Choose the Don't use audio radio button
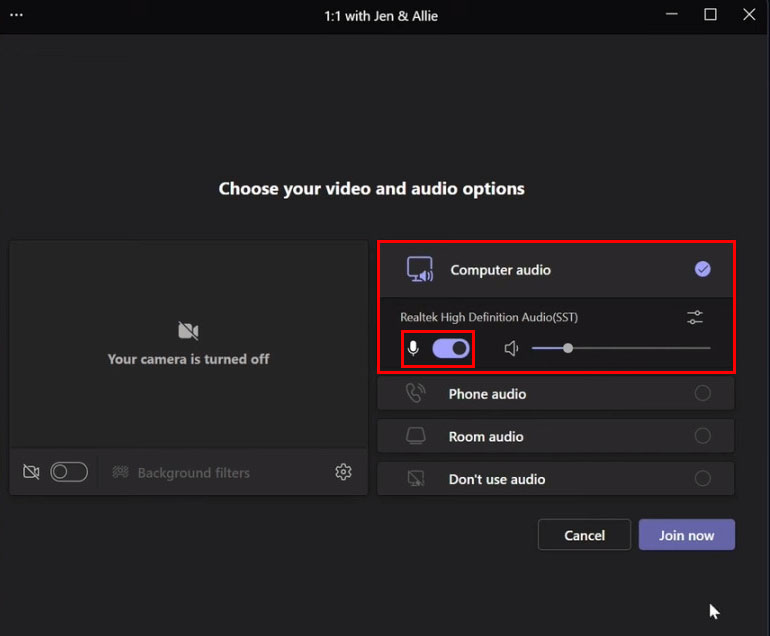This screenshot has width=770, height=636. tap(702, 479)
